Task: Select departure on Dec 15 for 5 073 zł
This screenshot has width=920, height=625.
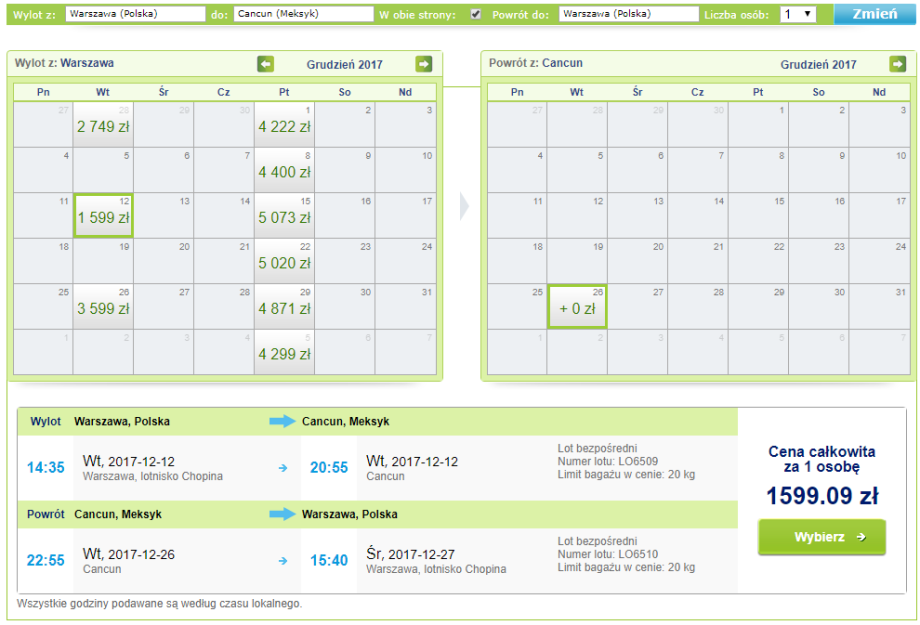Action: tap(285, 216)
